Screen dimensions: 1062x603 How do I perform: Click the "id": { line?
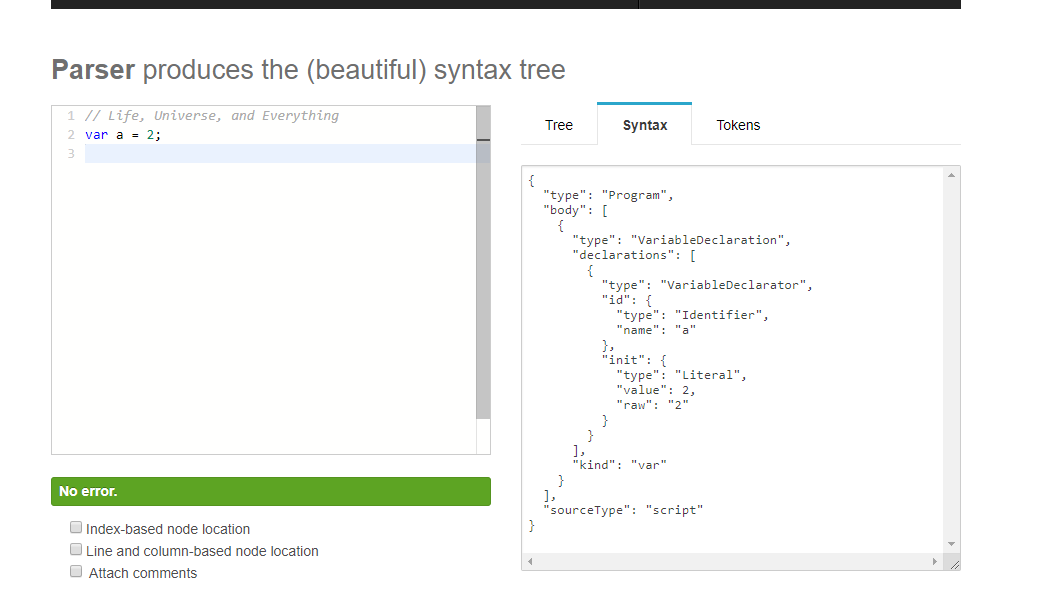(626, 300)
